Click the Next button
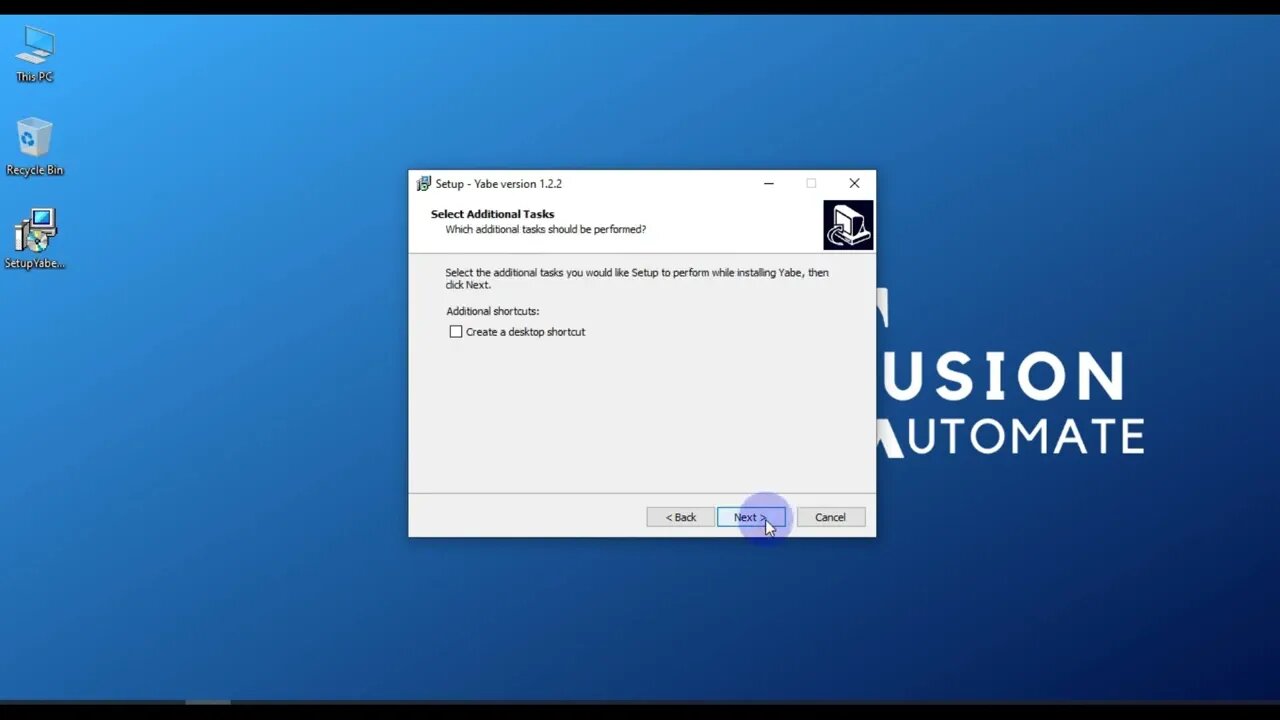 click(751, 517)
